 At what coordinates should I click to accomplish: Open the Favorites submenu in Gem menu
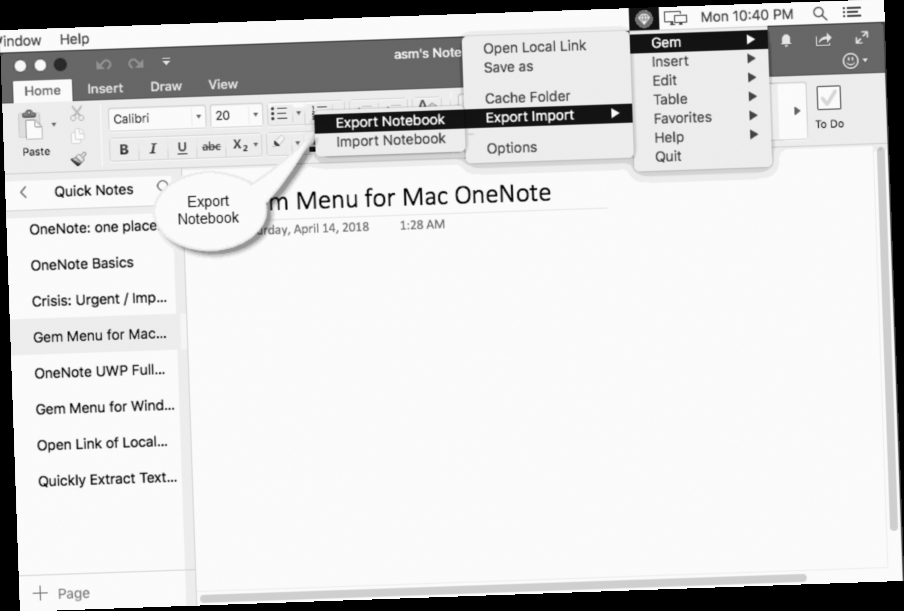pos(703,118)
